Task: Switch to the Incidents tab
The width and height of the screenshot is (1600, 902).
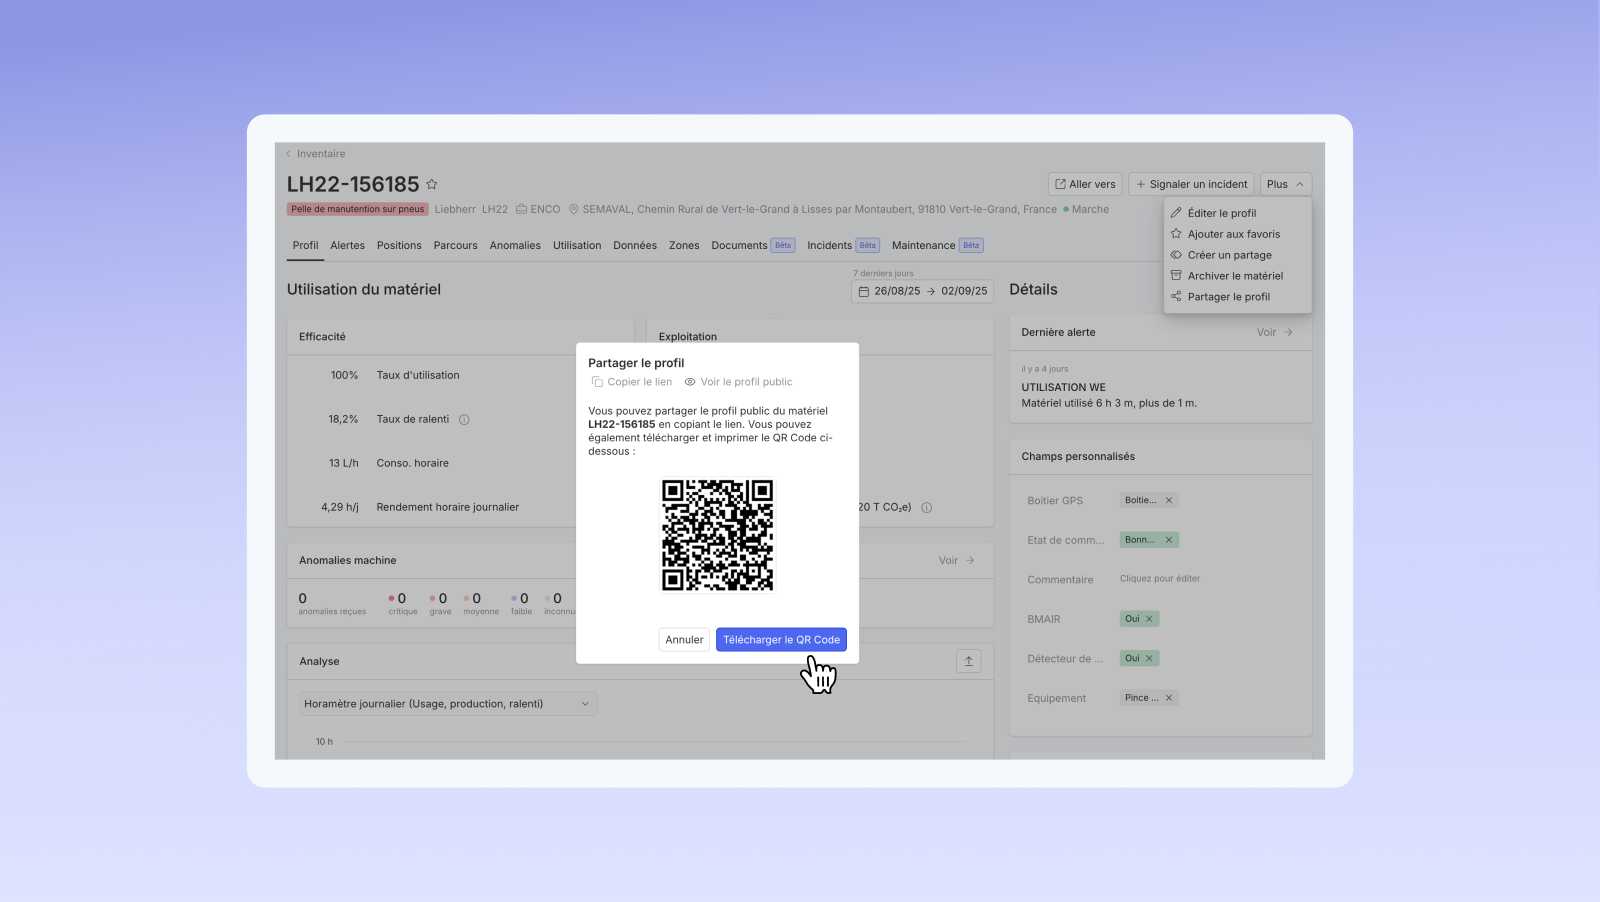Action: pos(843,246)
